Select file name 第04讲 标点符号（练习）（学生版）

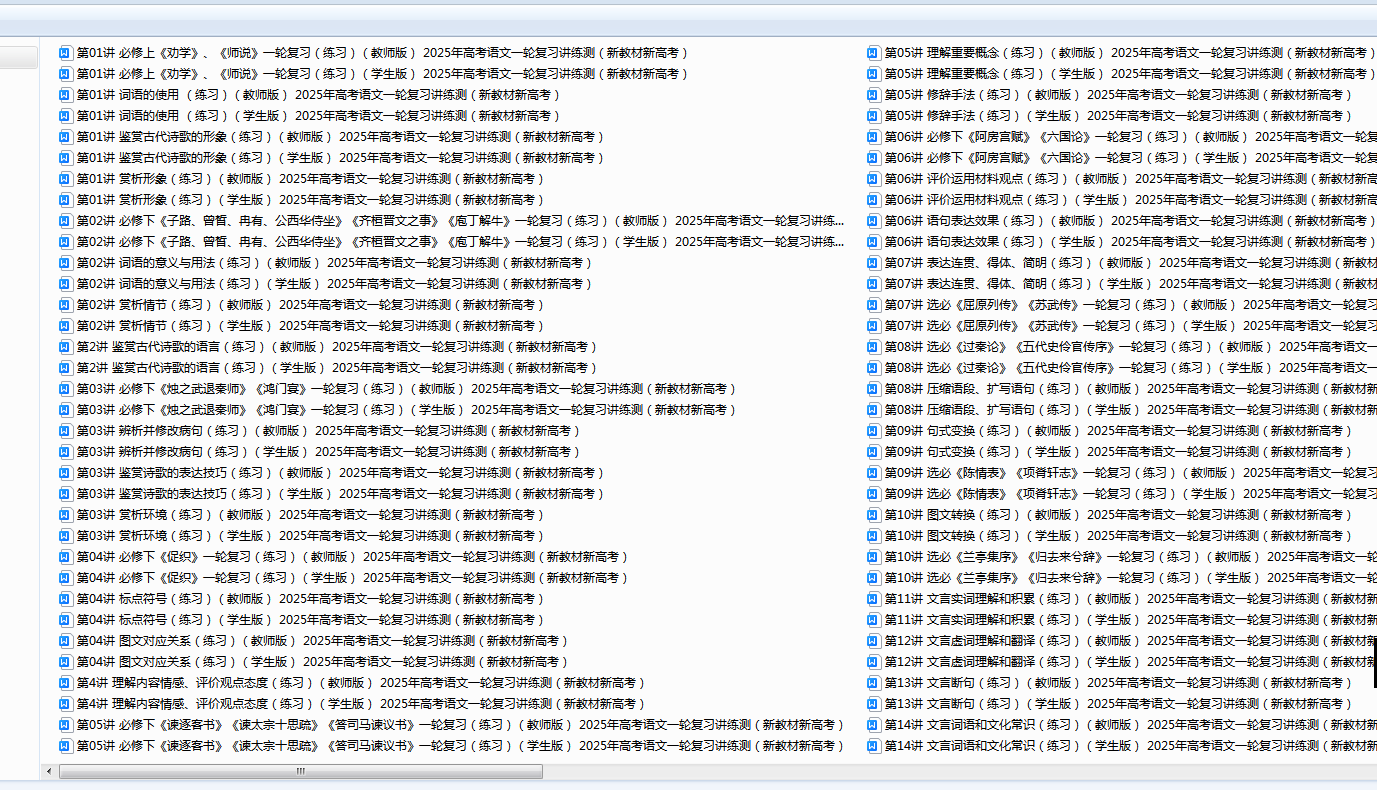pos(311,619)
